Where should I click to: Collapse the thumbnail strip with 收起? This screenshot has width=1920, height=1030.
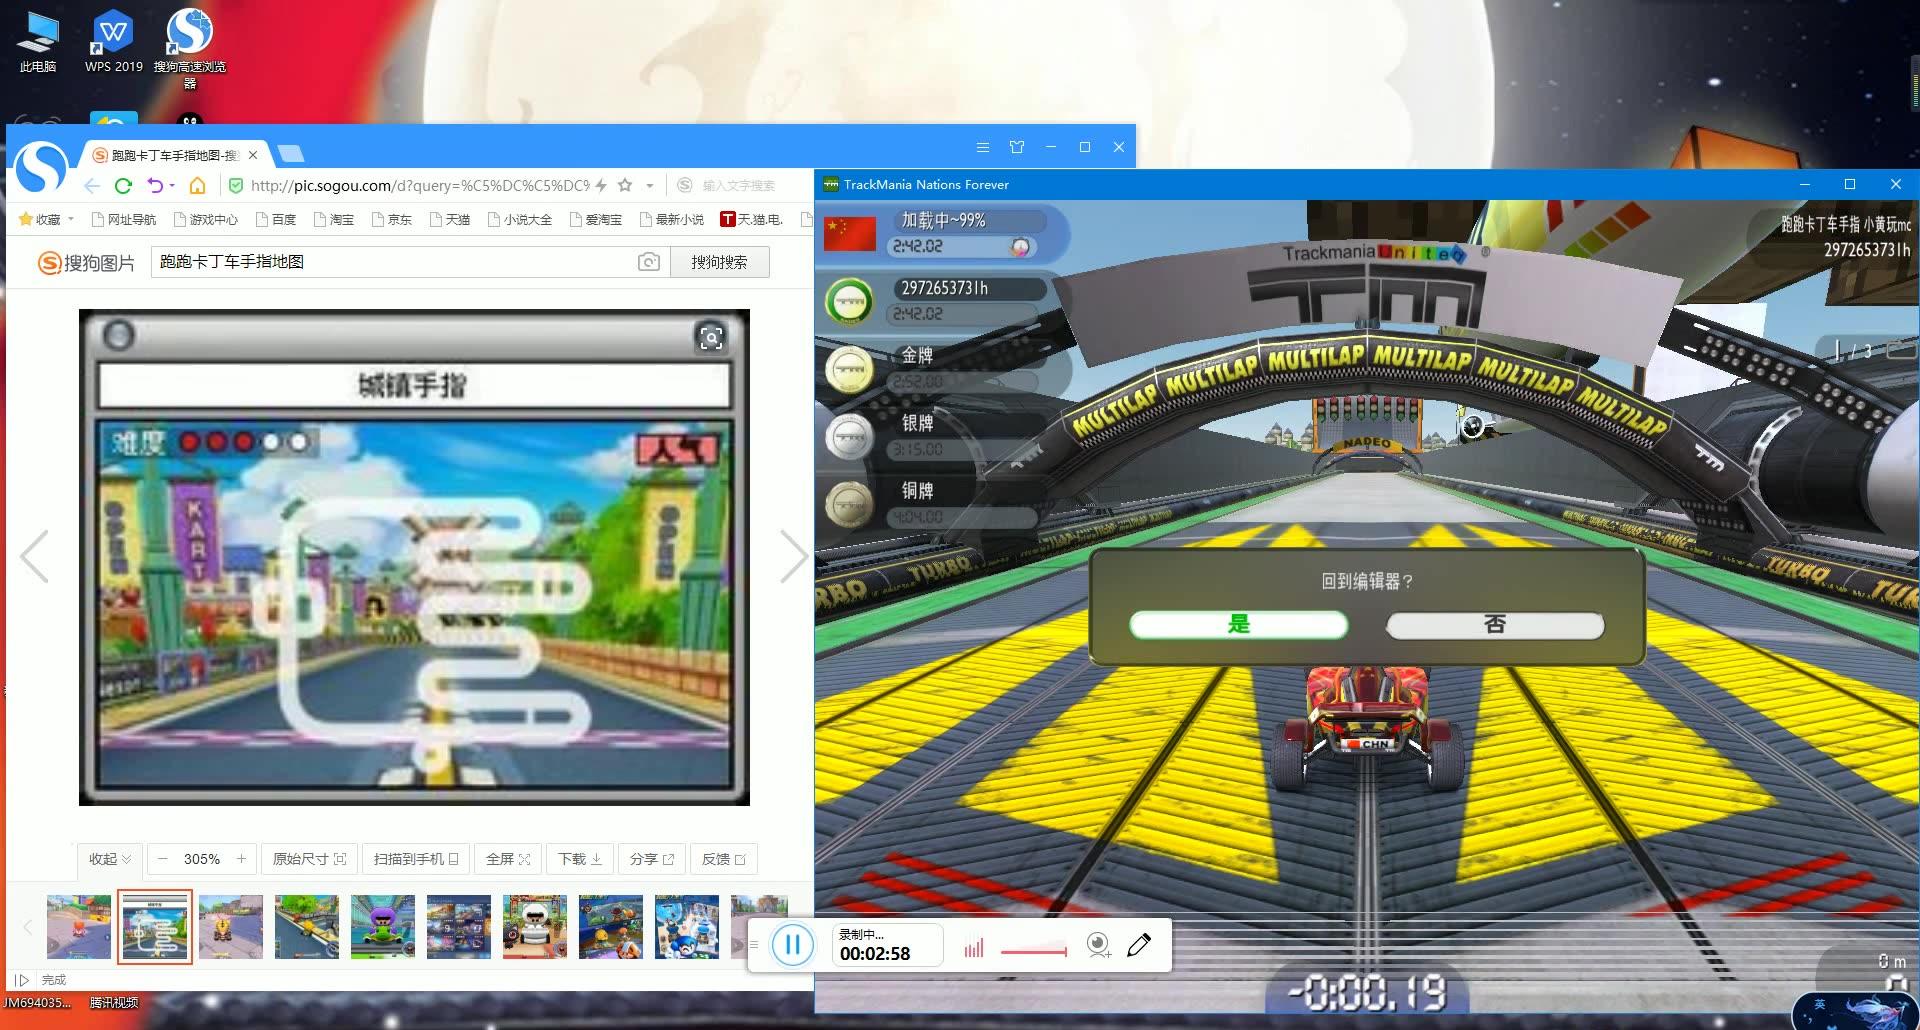coord(110,859)
